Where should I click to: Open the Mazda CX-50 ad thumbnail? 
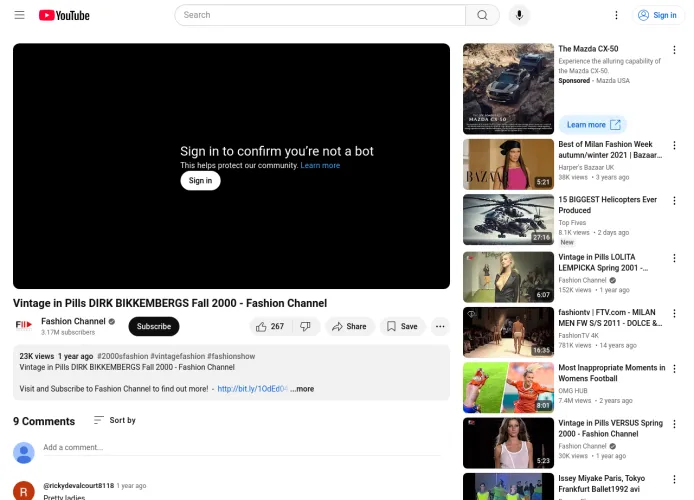(508, 88)
